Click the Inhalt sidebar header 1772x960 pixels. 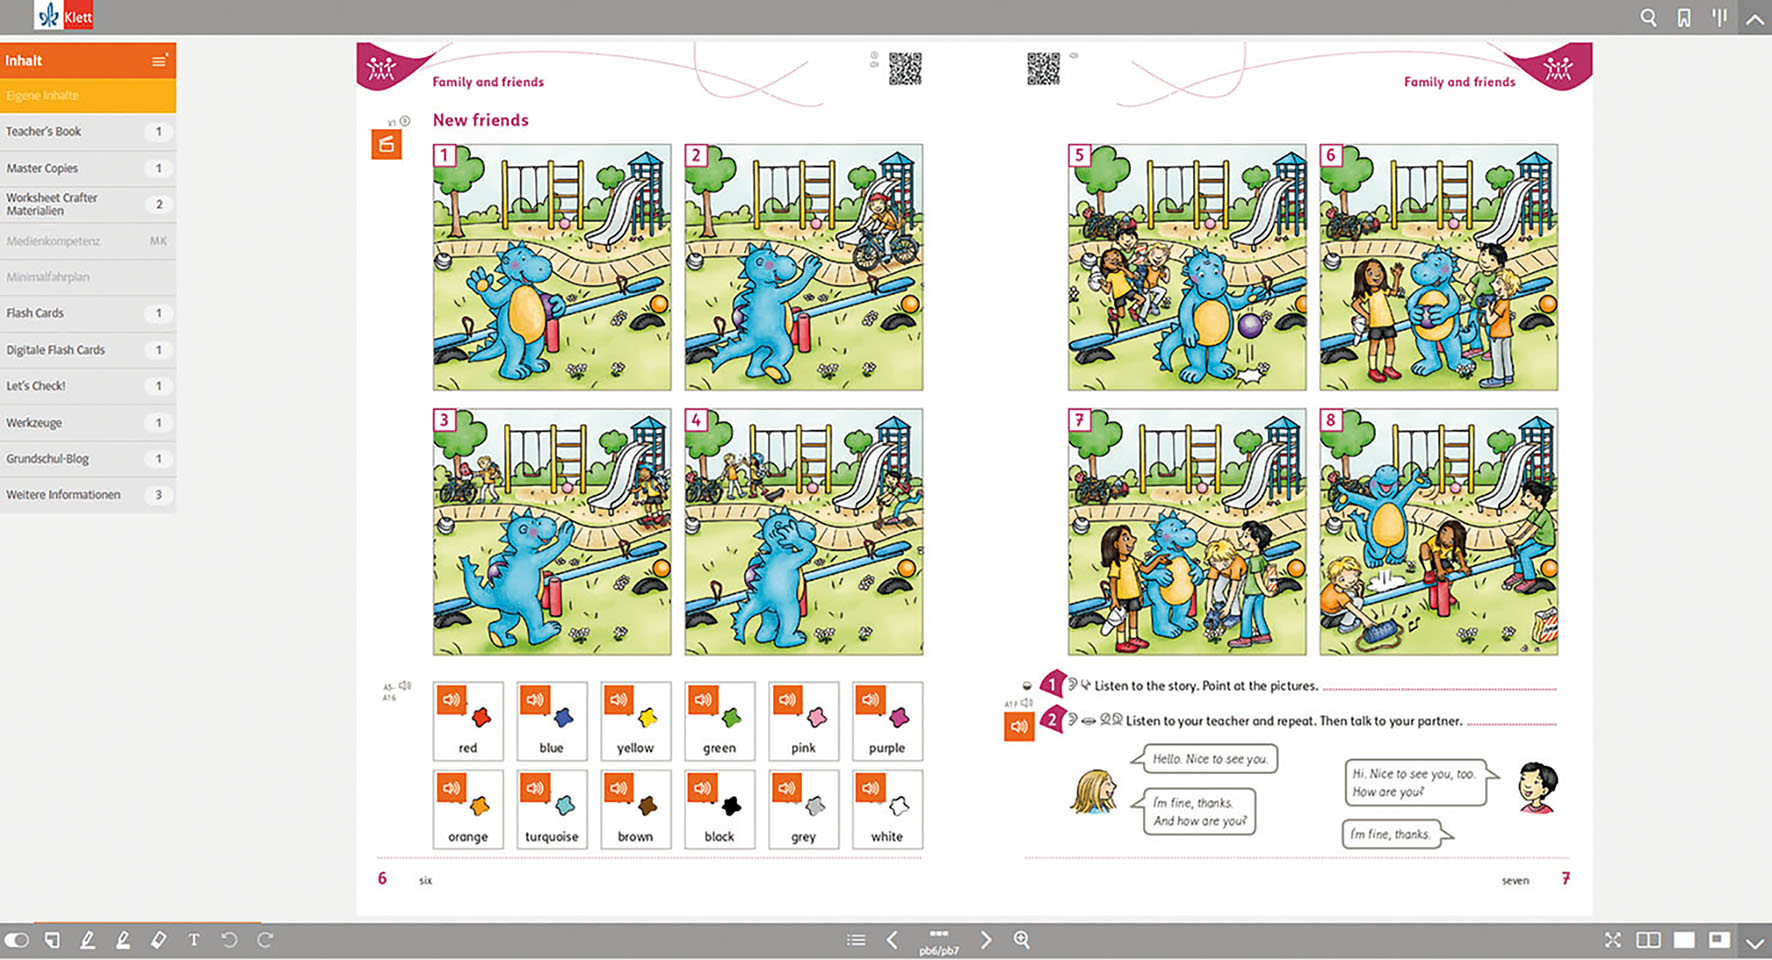pos(88,61)
